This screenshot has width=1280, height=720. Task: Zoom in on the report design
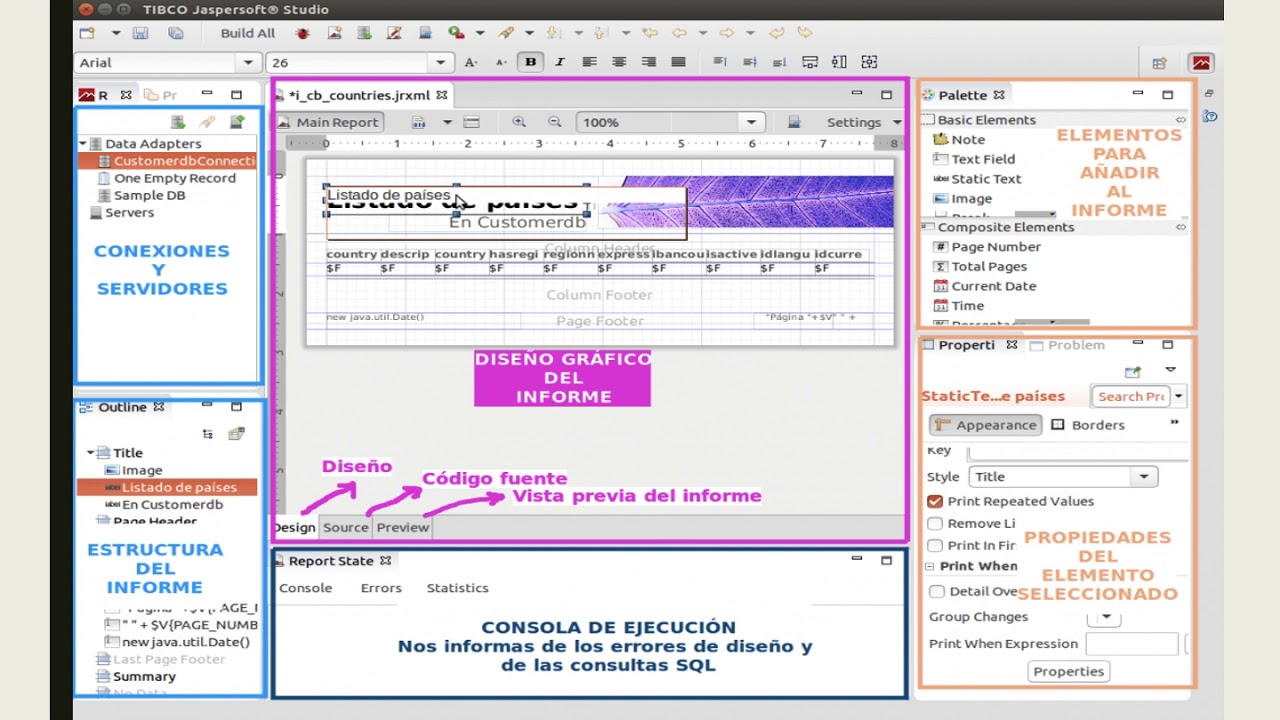[x=519, y=122]
